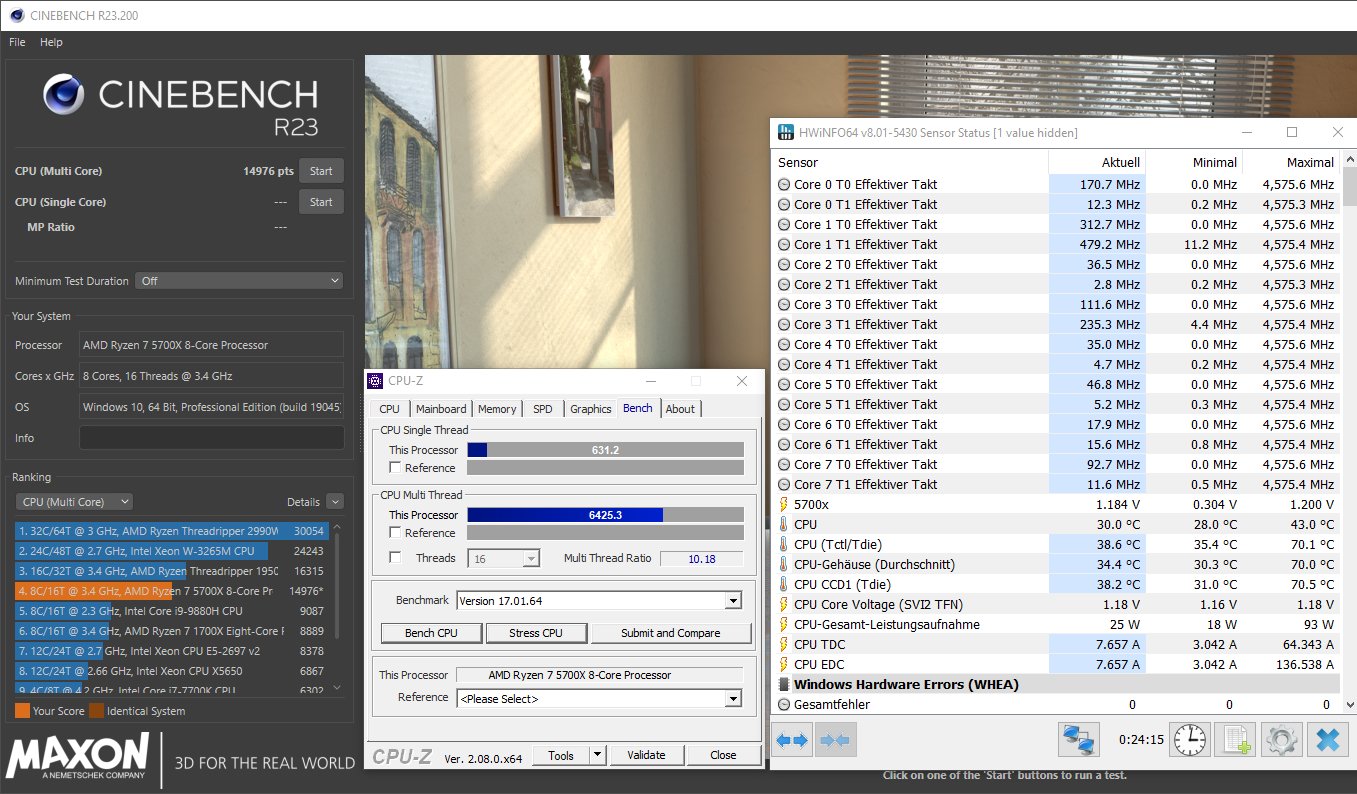This screenshot has height=794, width=1357.
Task: Click the lightning icon next to CPU EDC
Action: [x=784, y=664]
